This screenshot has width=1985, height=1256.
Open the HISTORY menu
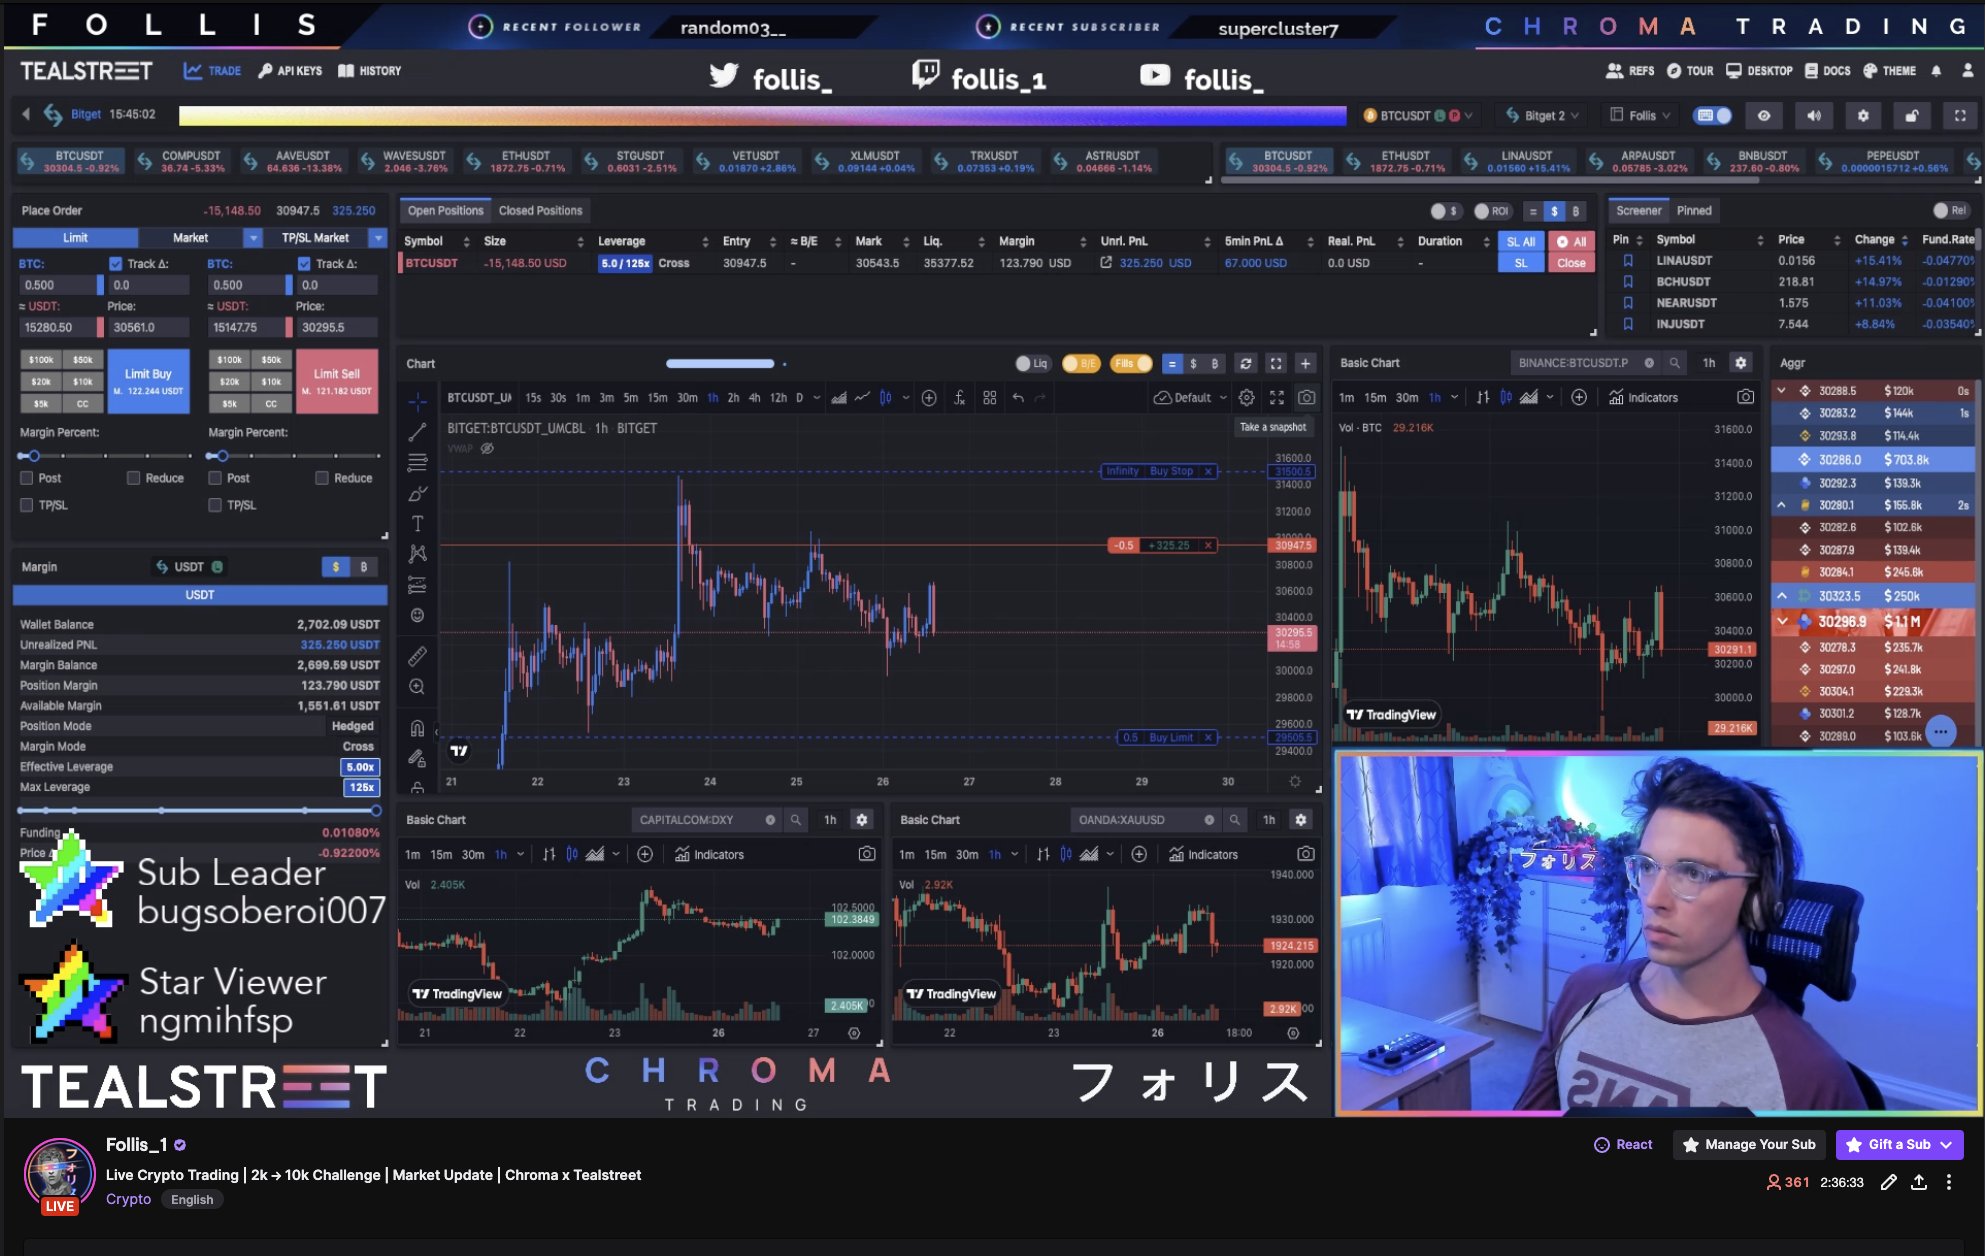point(370,71)
